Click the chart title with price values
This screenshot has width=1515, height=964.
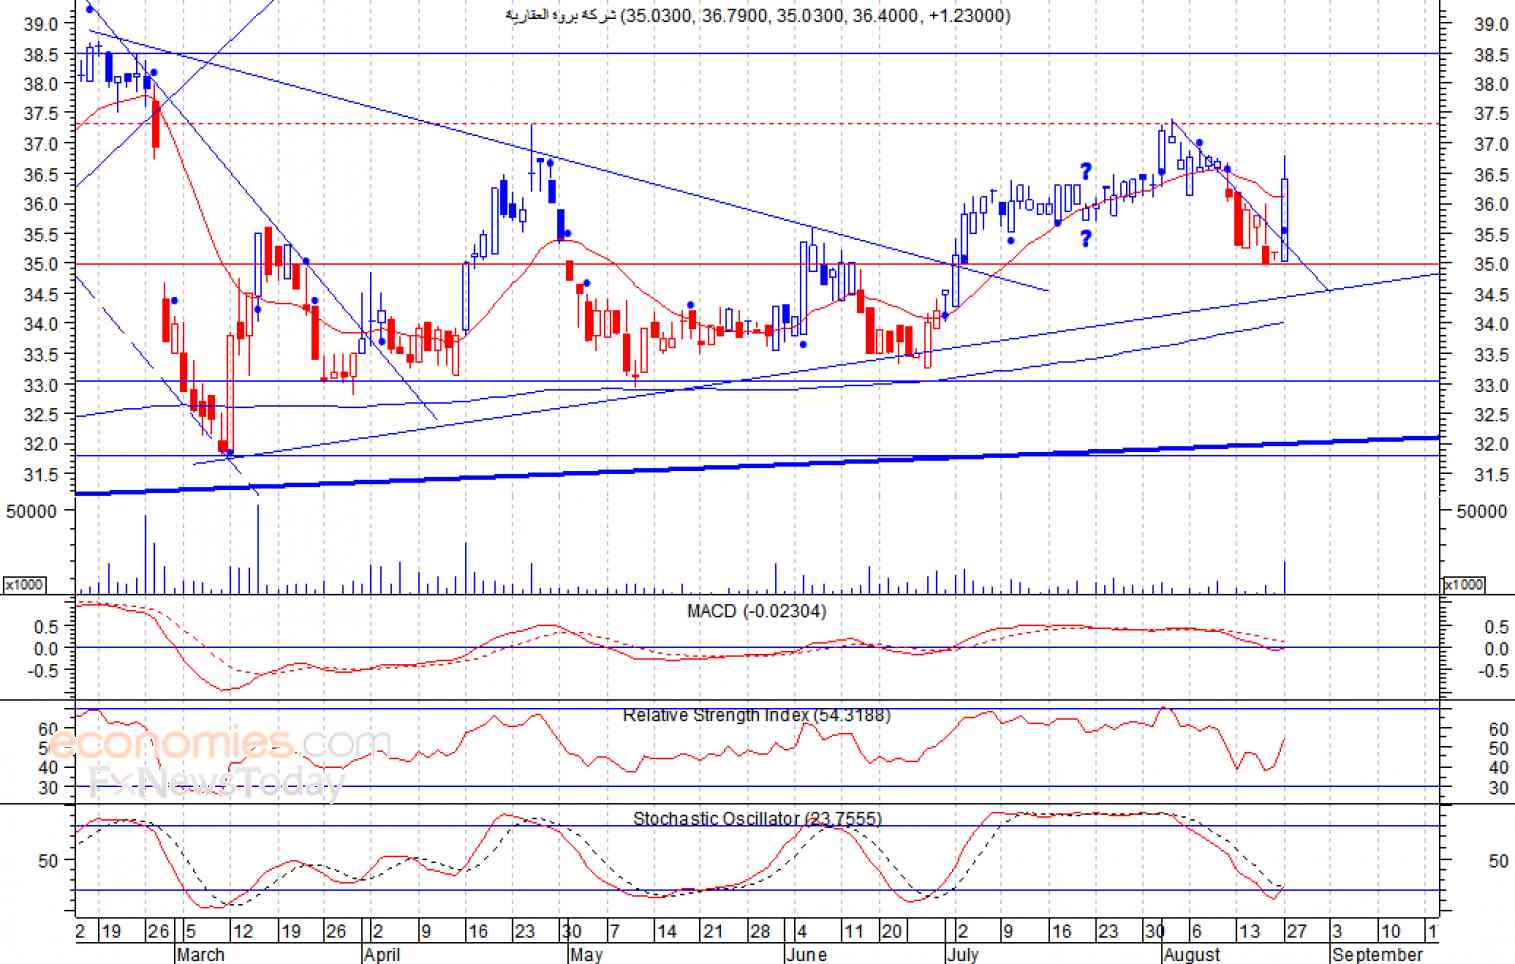[757, 15]
